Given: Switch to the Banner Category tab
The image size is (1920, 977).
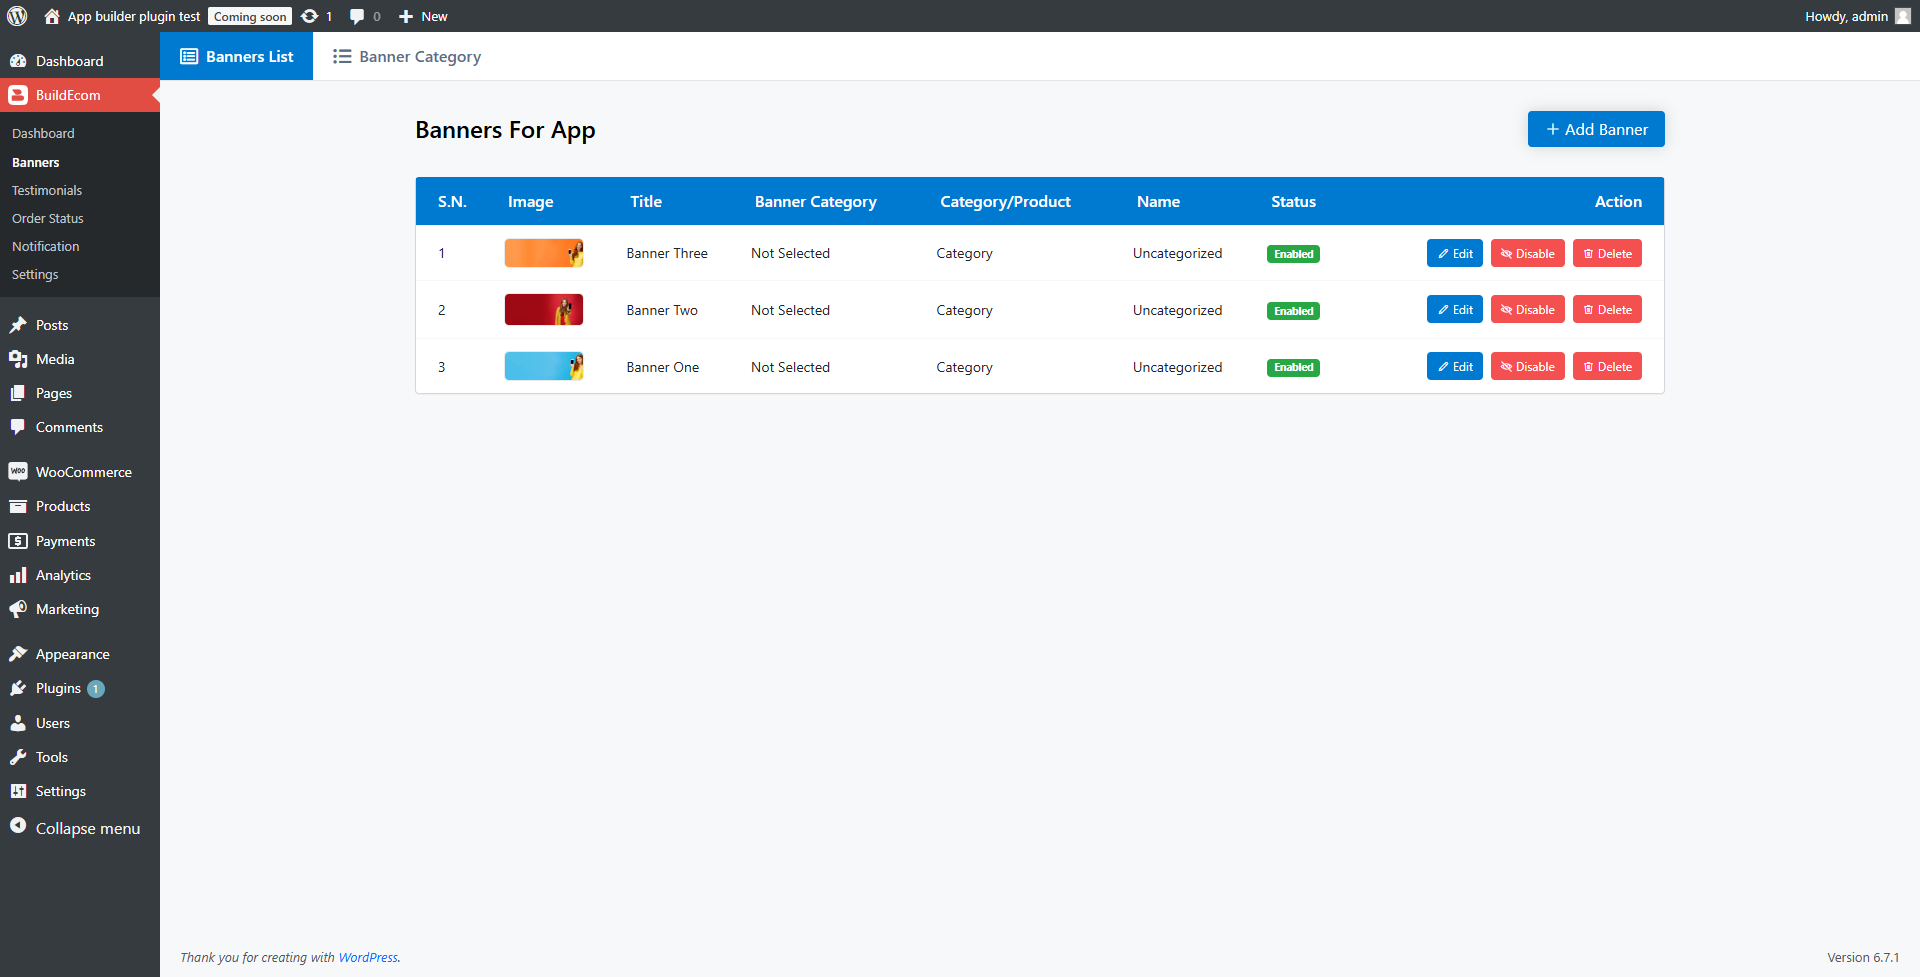Looking at the screenshot, I should (407, 57).
